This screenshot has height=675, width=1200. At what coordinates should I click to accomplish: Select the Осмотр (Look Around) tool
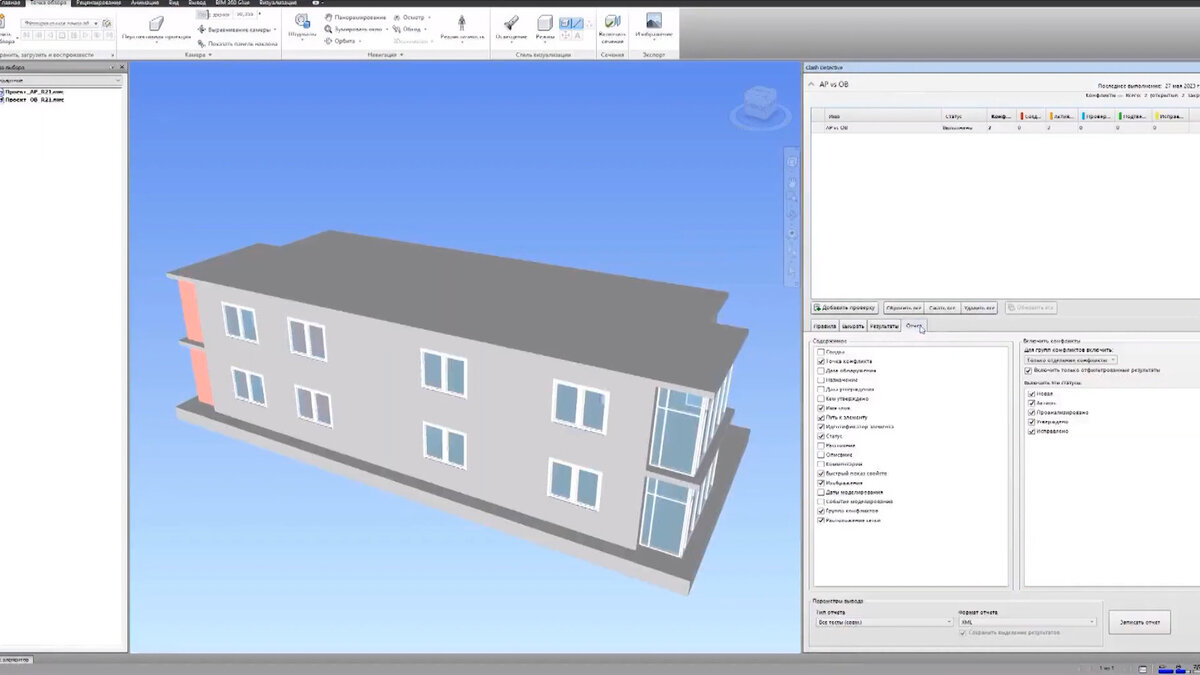[x=411, y=17]
